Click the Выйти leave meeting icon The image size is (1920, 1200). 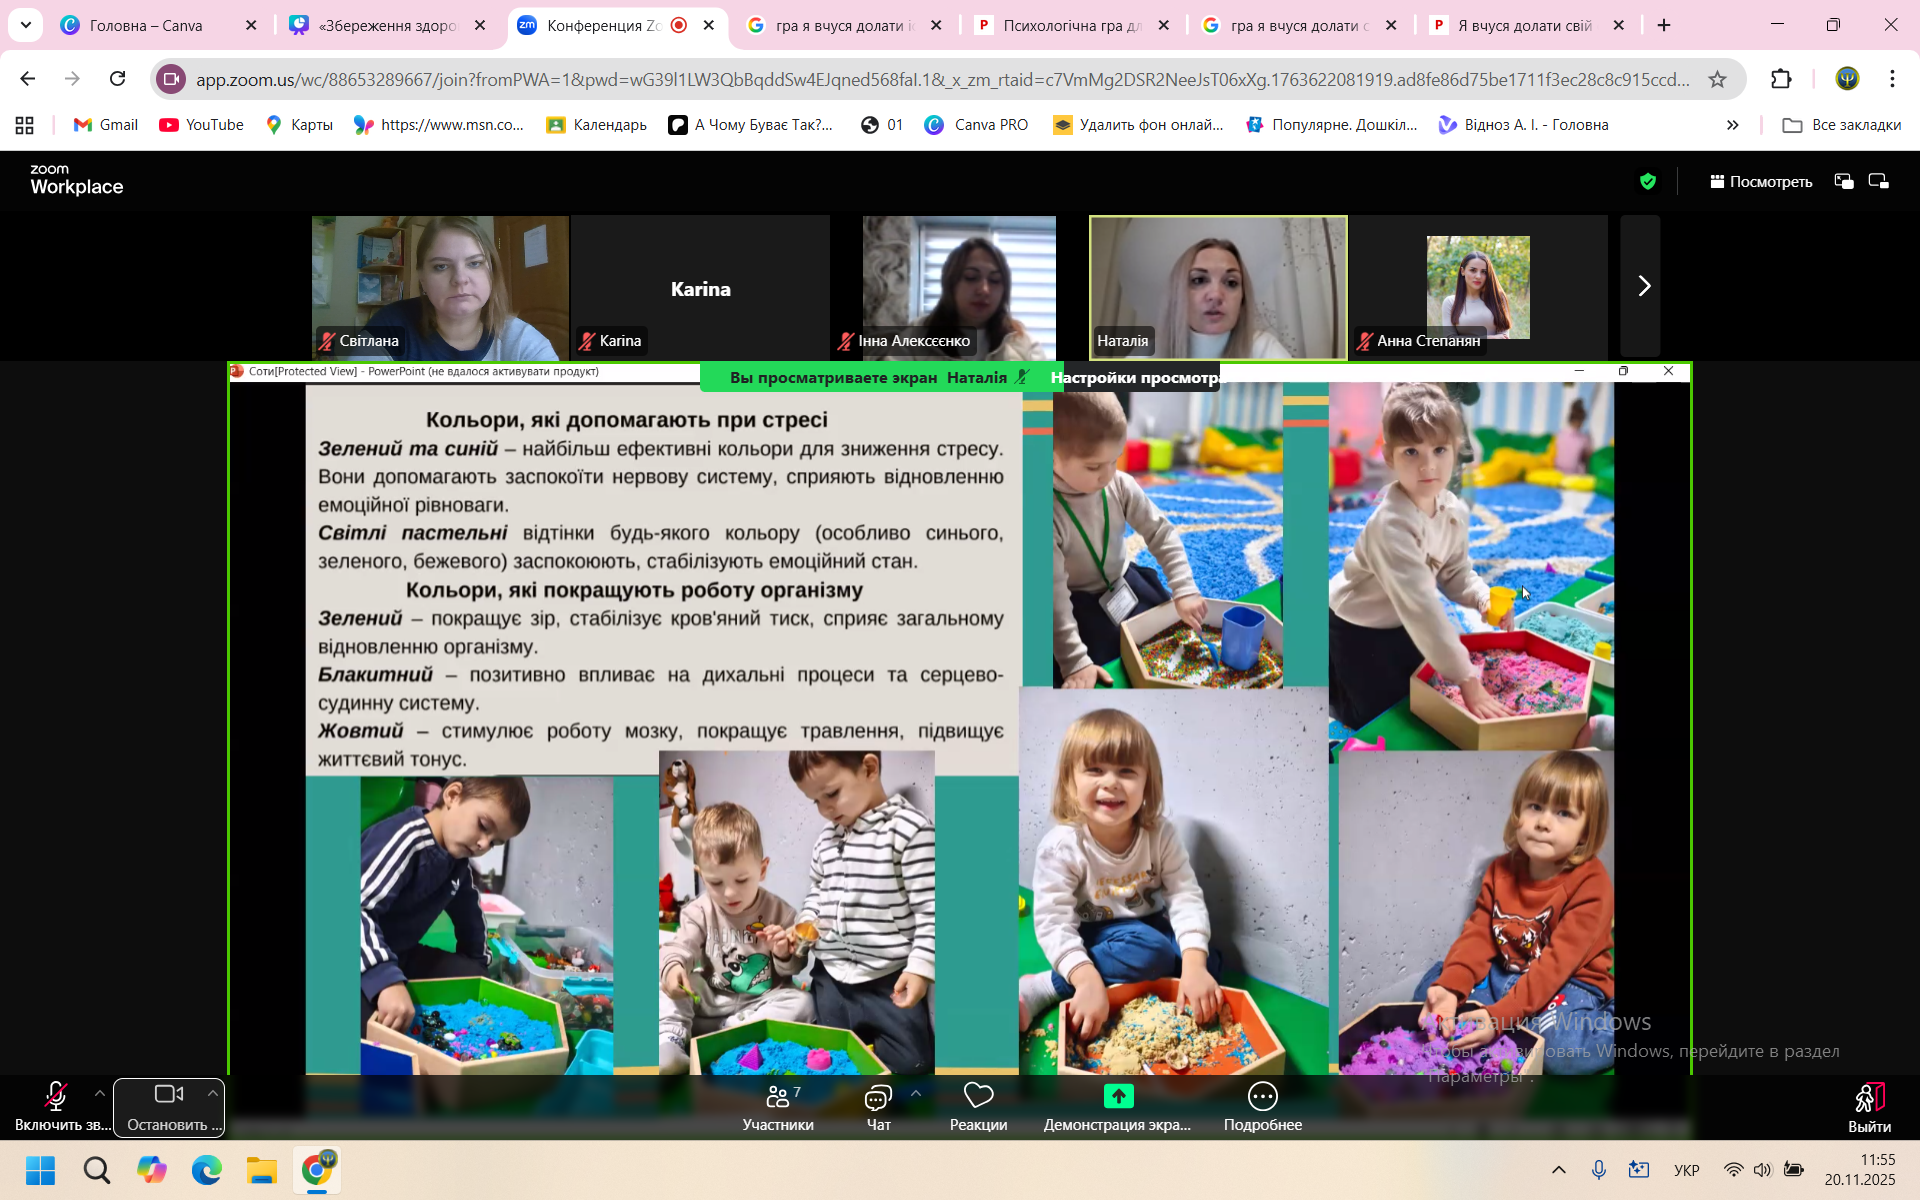pyautogui.click(x=1869, y=1099)
